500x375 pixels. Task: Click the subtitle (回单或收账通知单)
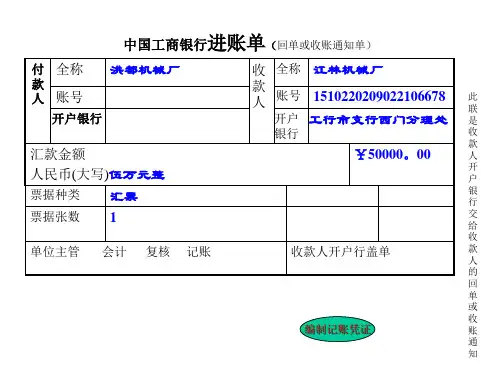click(x=321, y=45)
